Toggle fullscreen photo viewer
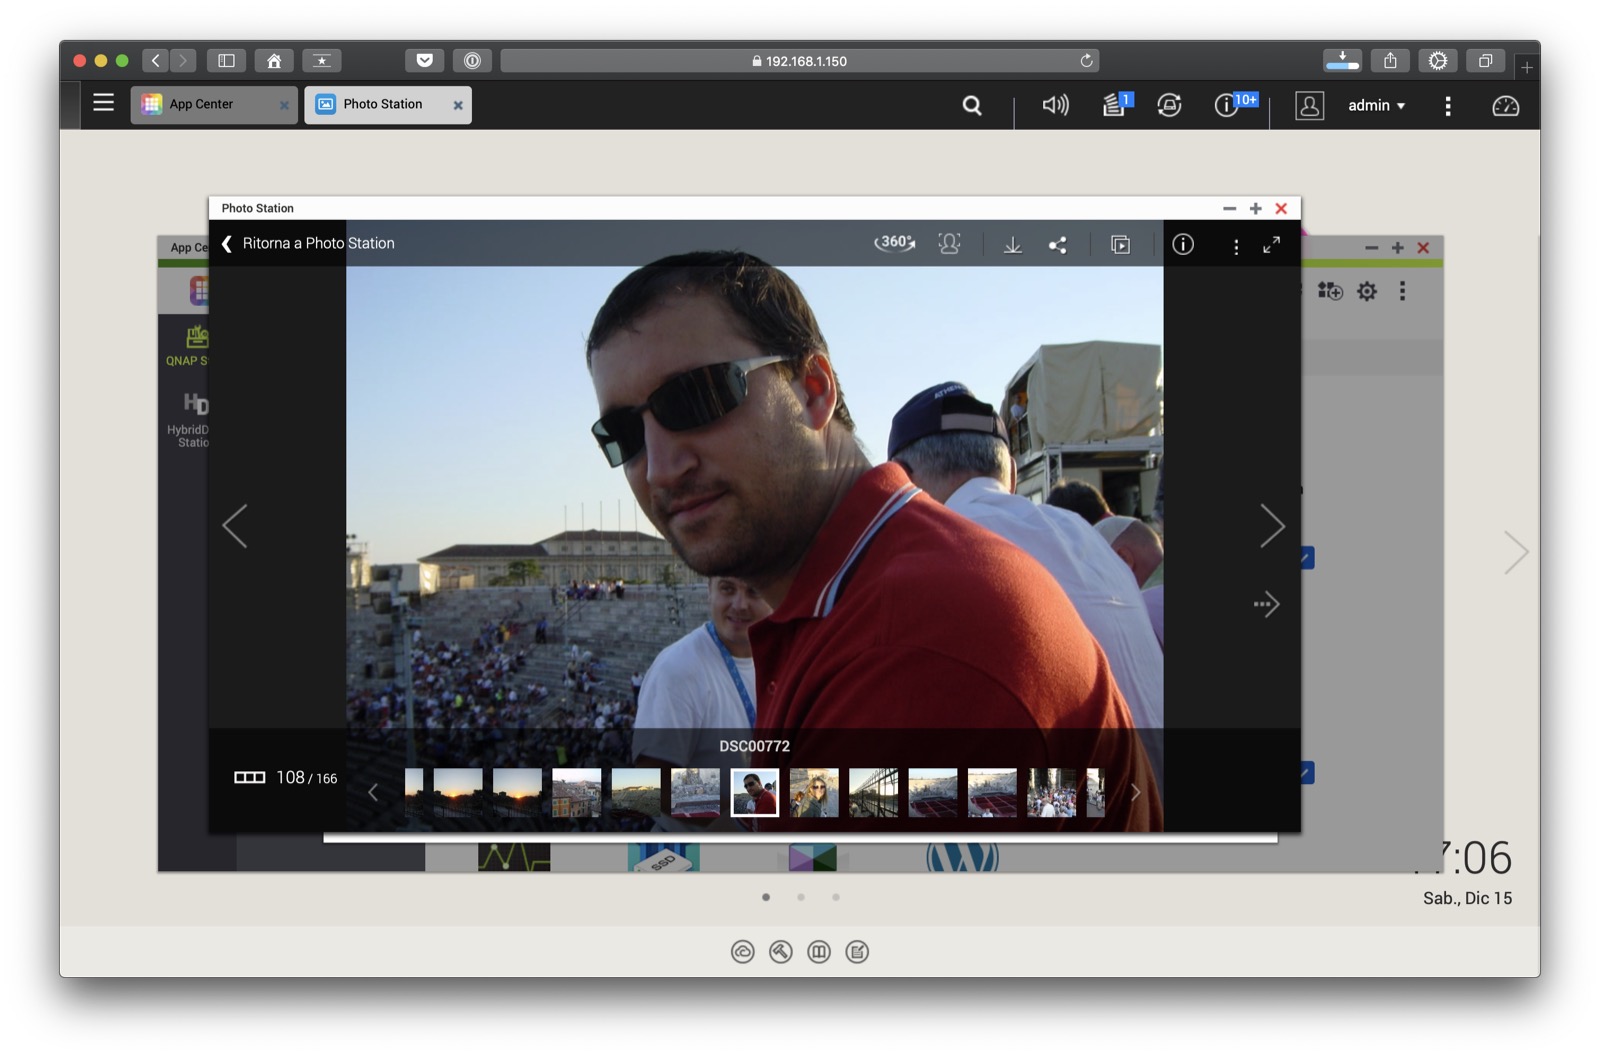The height and width of the screenshot is (1056, 1600). (1271, 245)
